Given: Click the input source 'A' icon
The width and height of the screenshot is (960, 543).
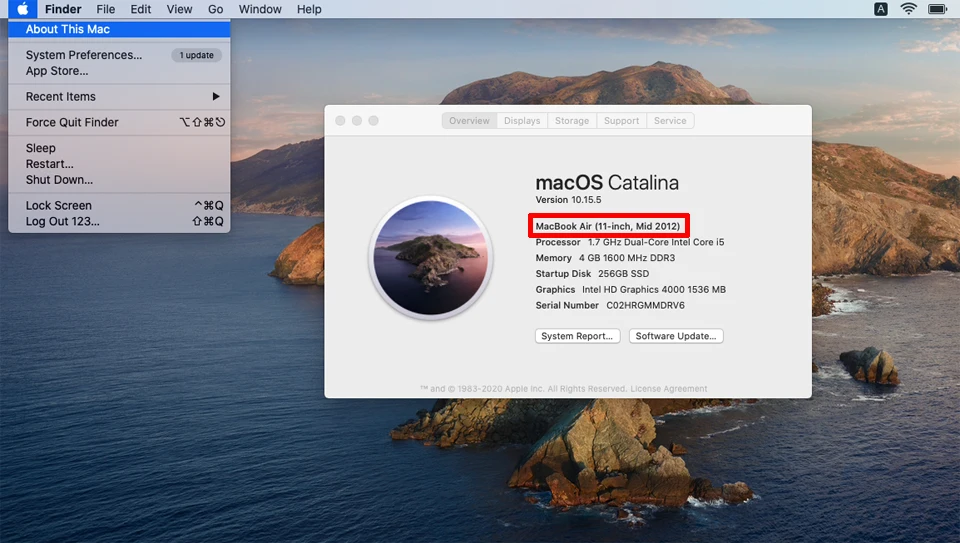Looking at the screenshot, I should 881,9.
